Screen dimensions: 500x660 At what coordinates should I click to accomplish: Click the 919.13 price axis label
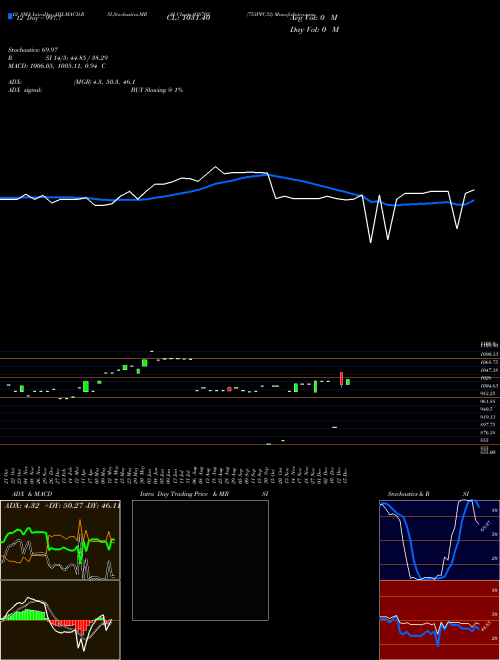point(489,417)
